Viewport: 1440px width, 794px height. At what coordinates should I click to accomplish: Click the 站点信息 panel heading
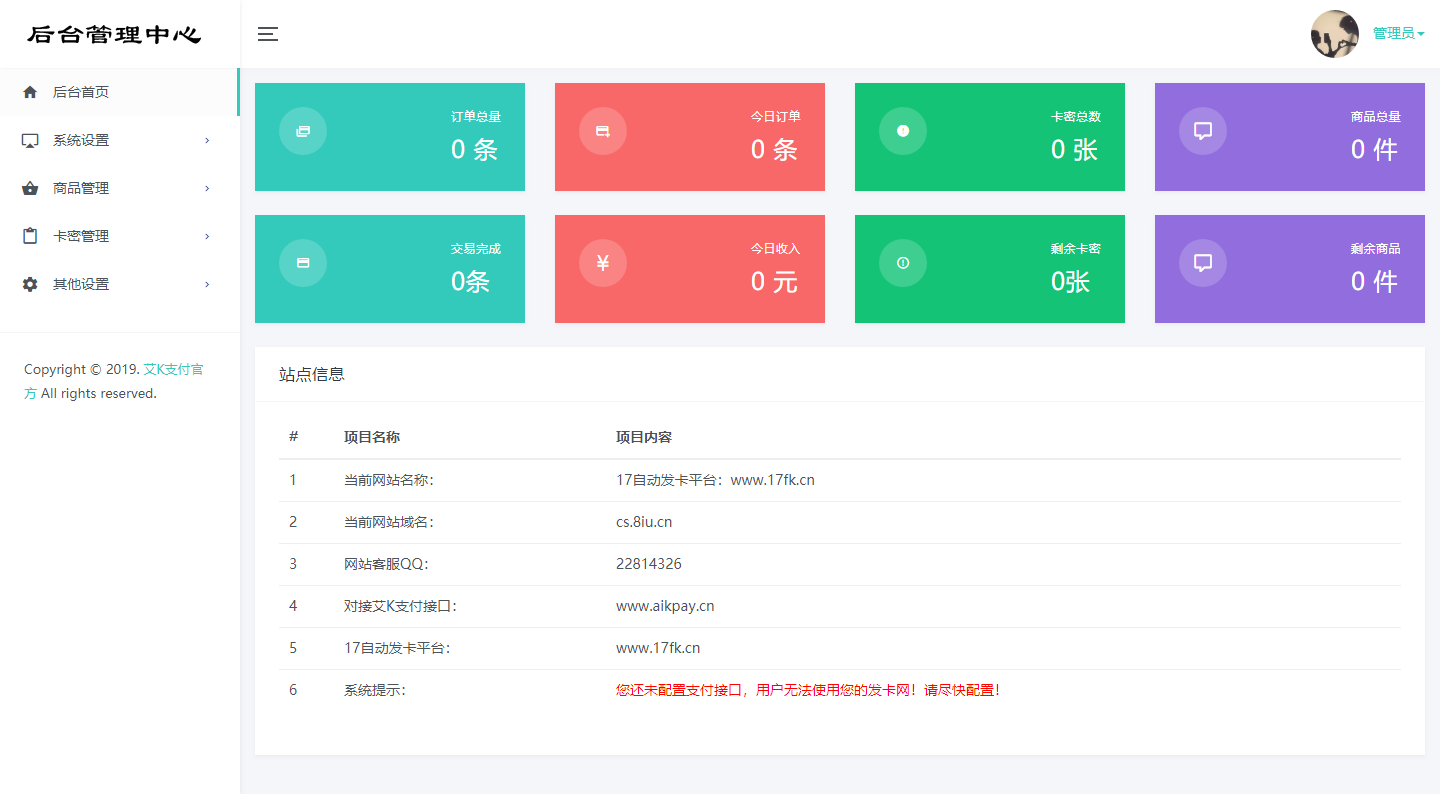point(312,375)
